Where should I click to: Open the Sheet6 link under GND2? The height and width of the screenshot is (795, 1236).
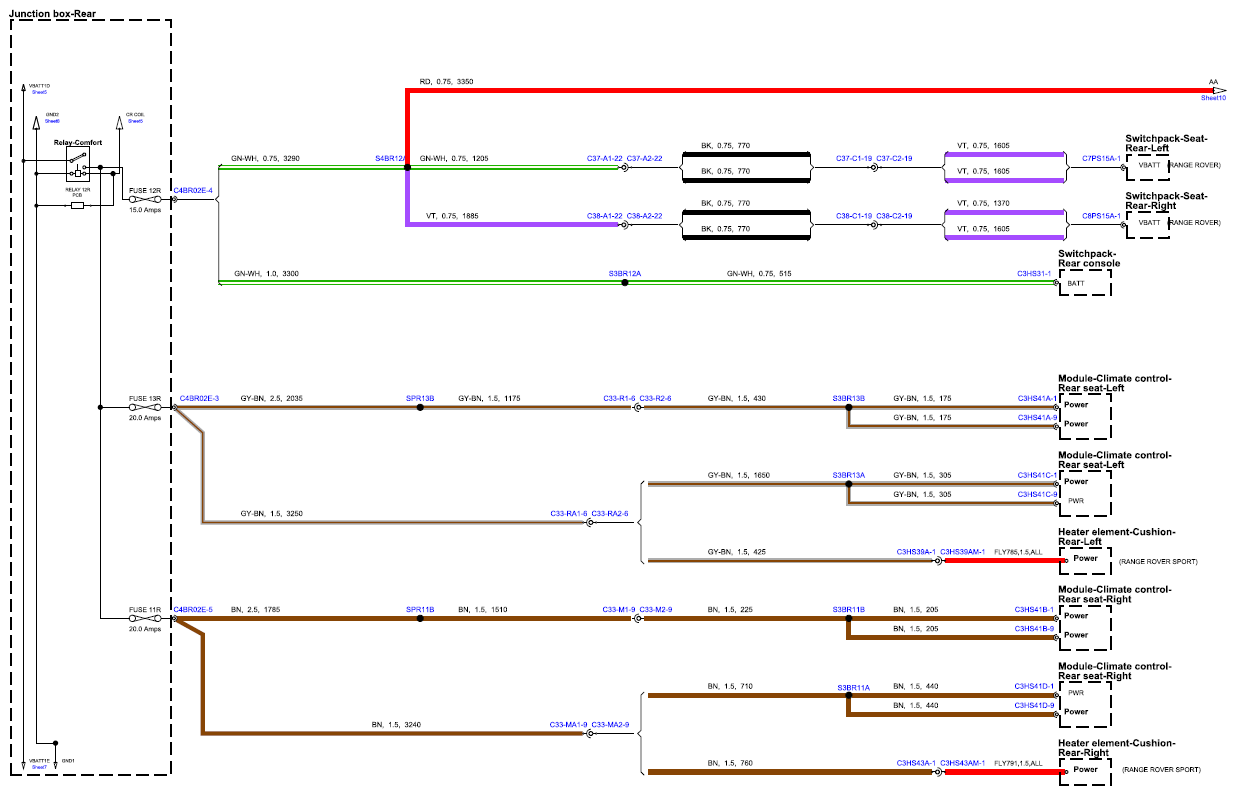52,121
